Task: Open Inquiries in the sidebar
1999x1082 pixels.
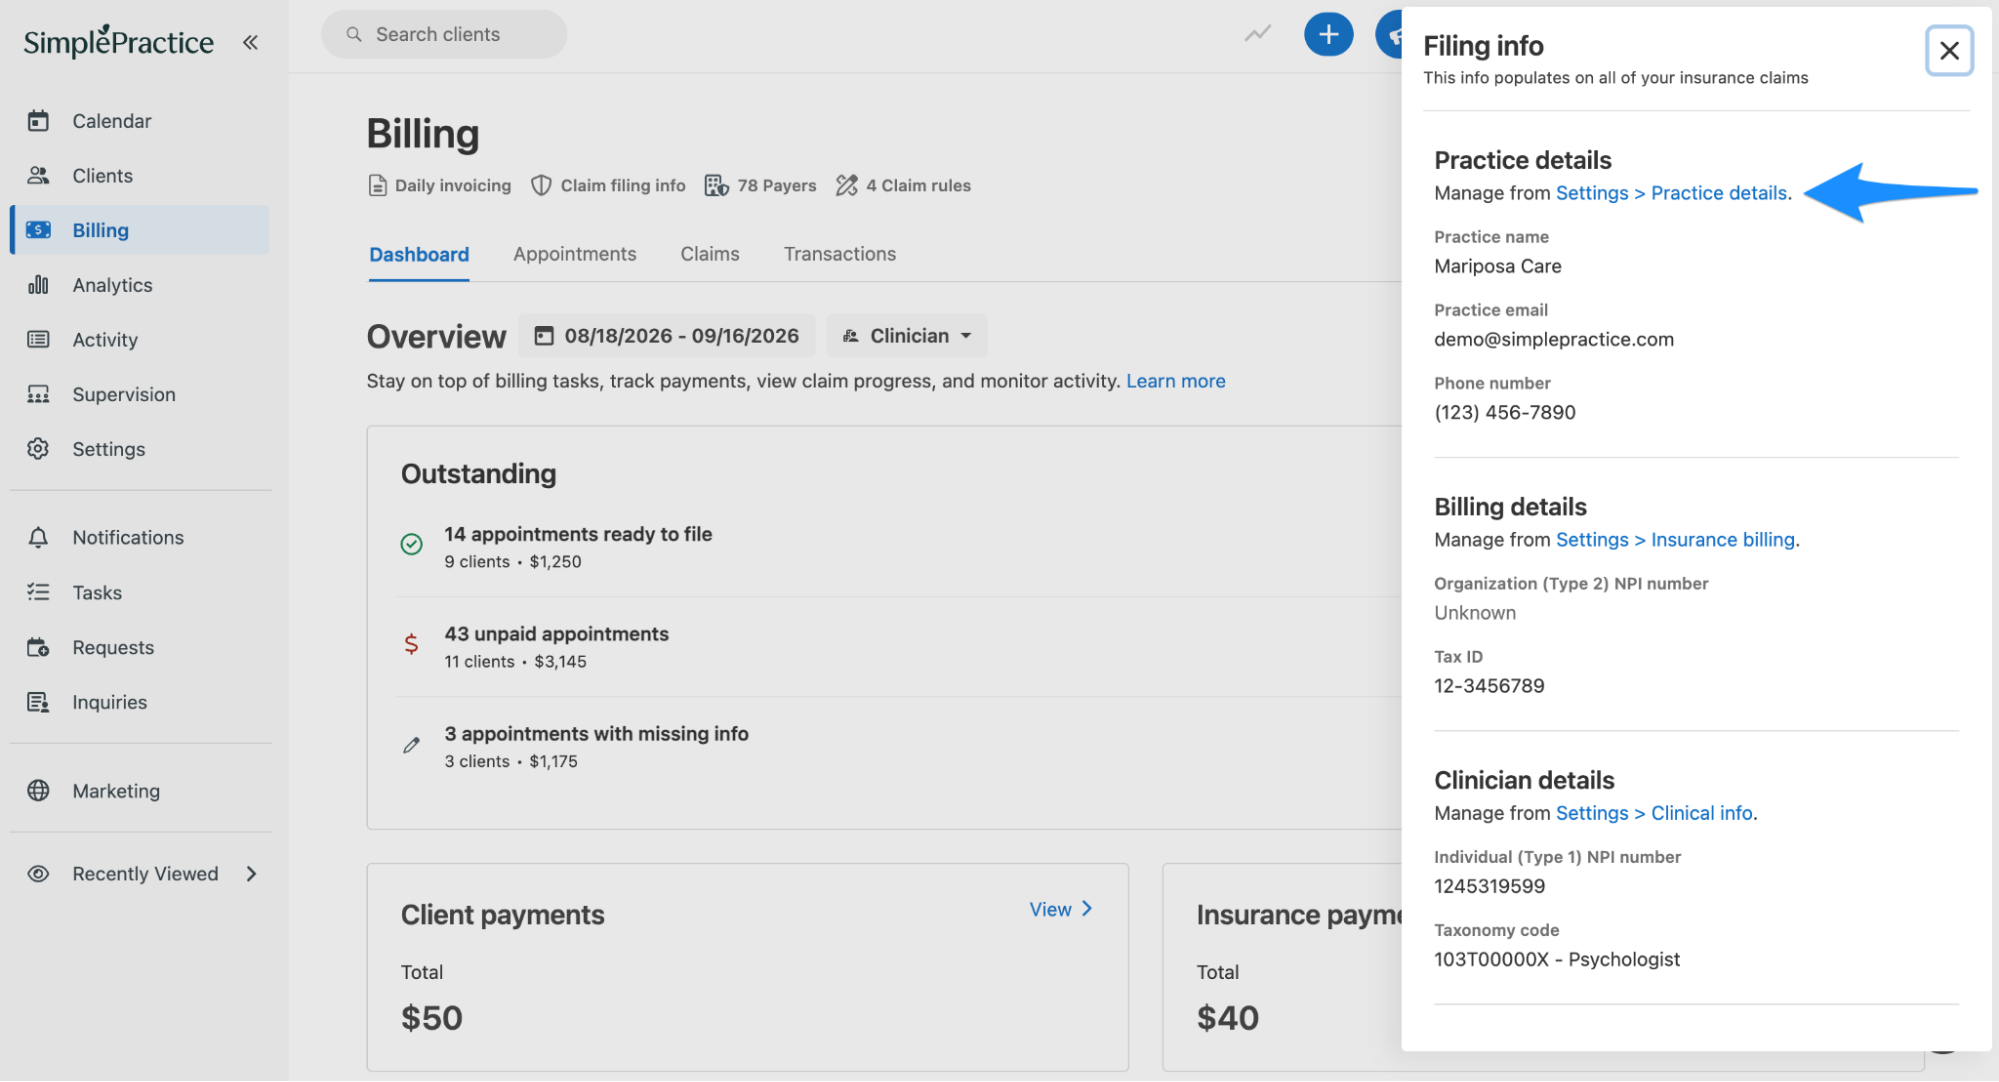Action: [140, 703]
